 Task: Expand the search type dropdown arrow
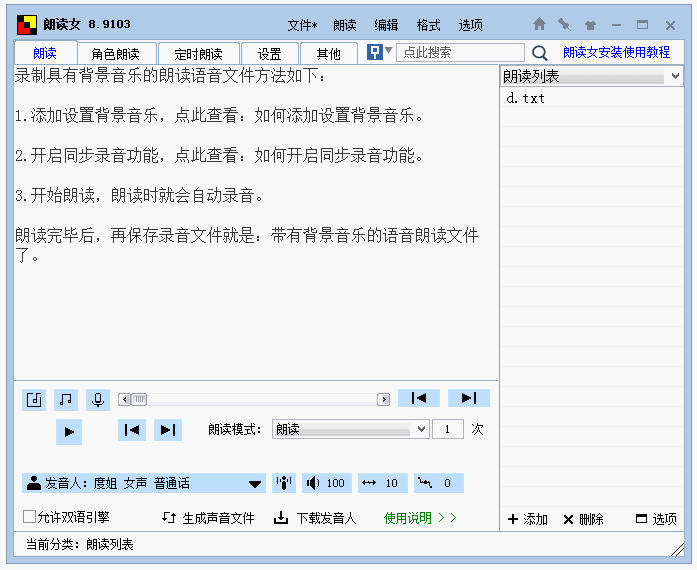point(389,50)
